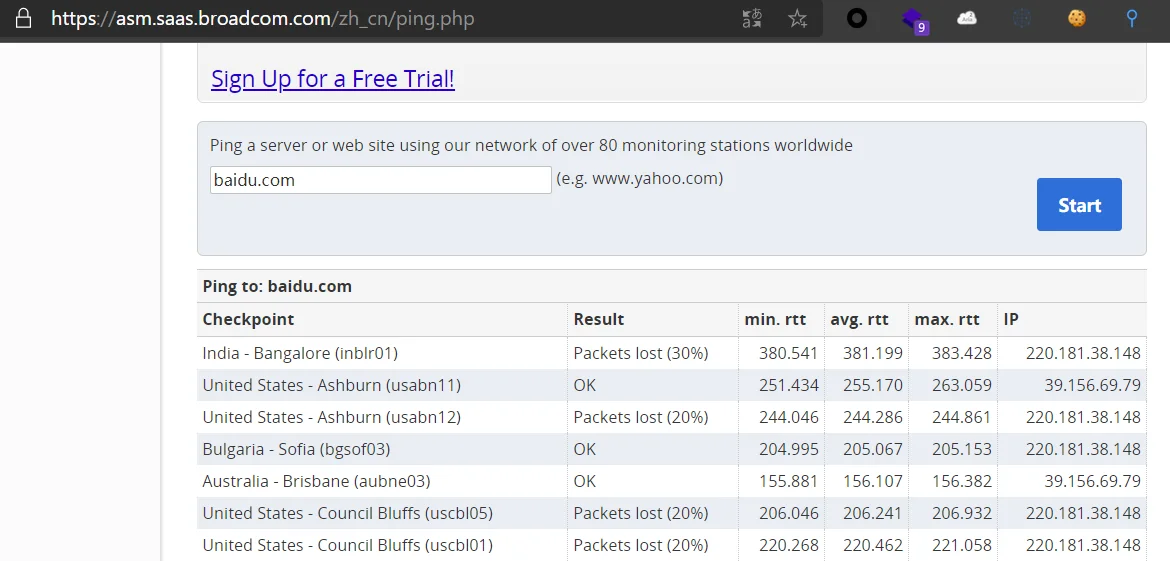
Task: Click the OK result for usabn11
Action: coord(585,386)
